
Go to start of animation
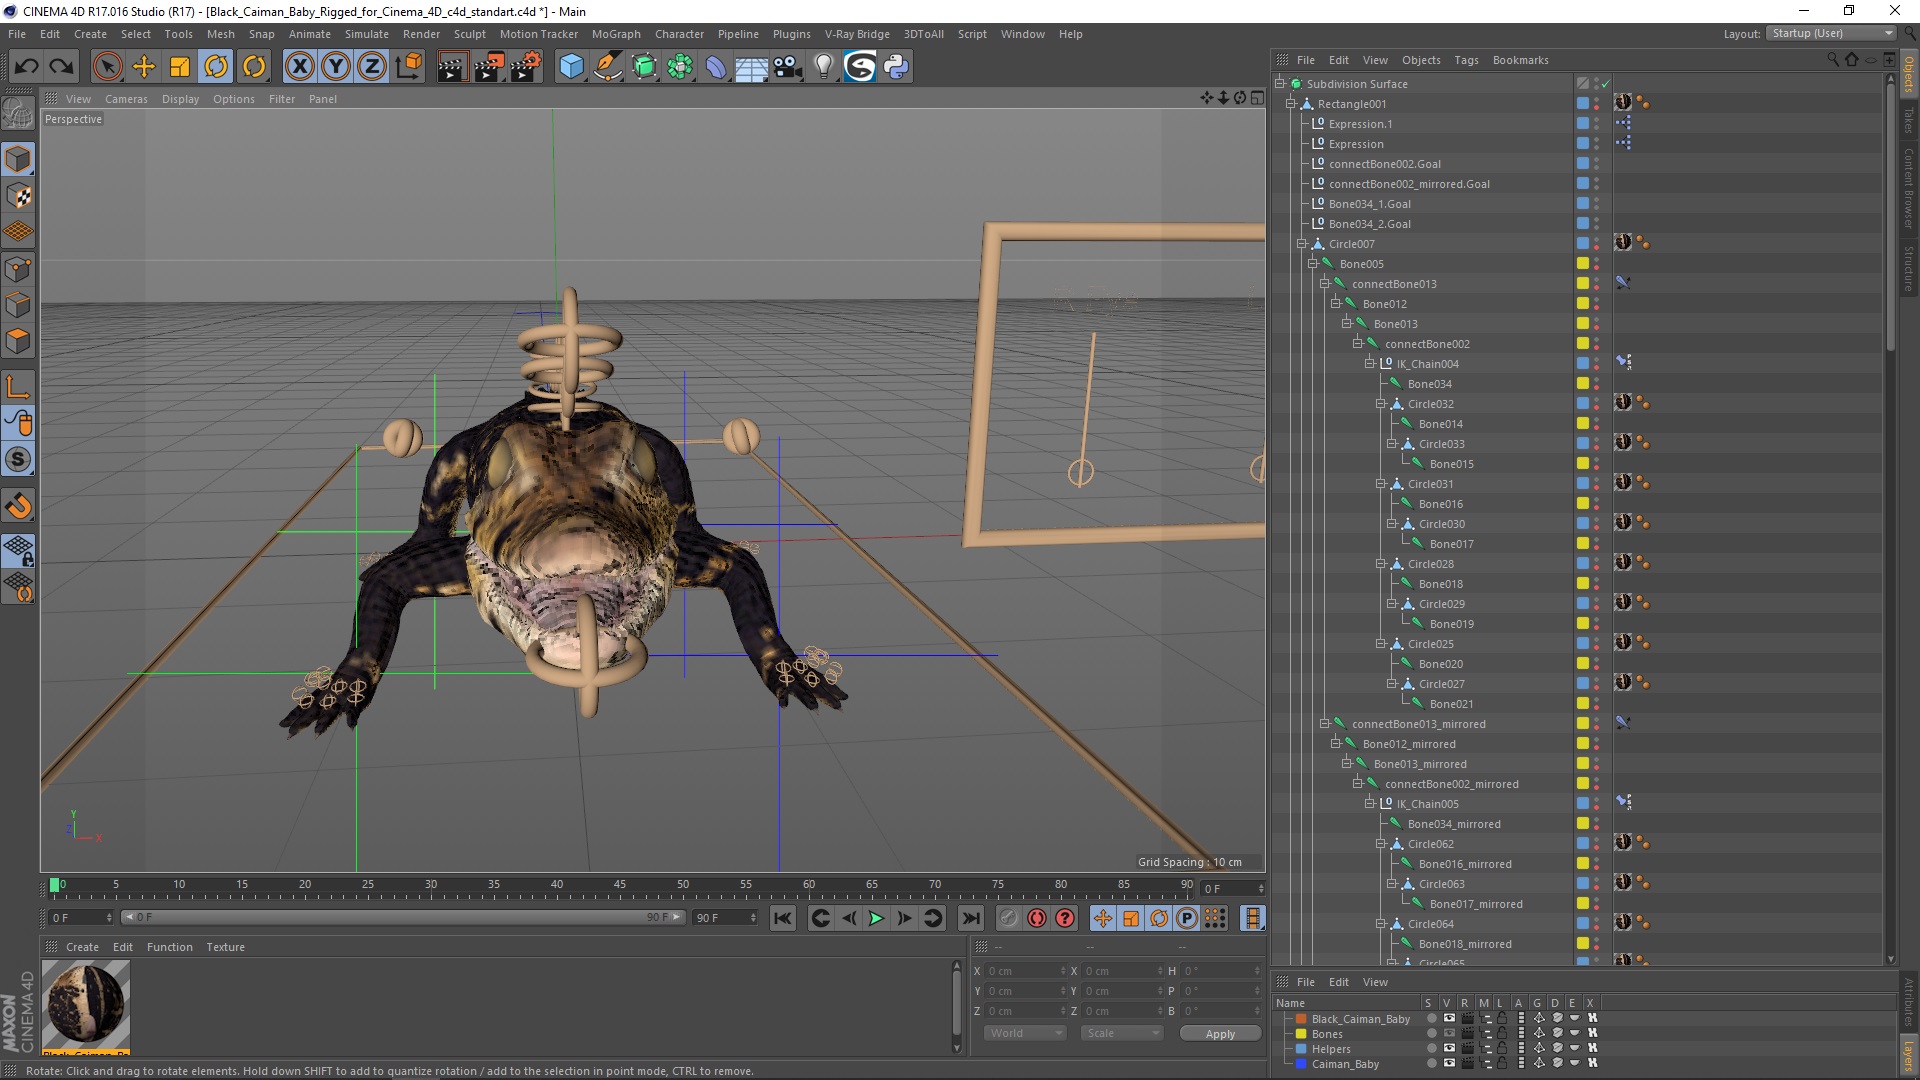pyautogui.click(x=783, y=918)
